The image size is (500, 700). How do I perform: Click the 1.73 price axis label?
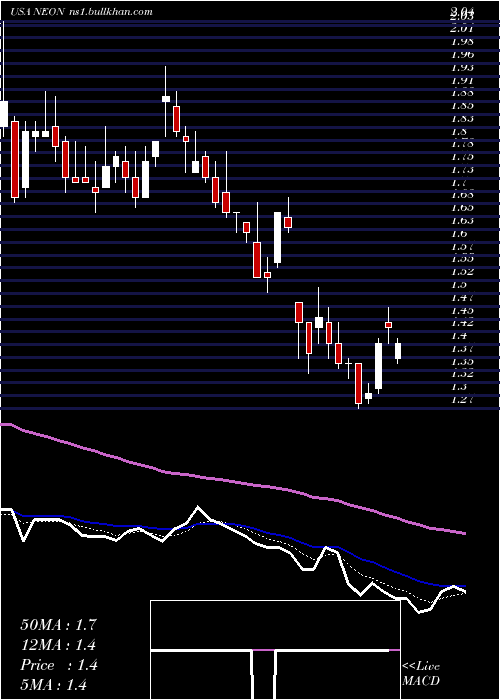pyautogui.click(x=462, y=170)
